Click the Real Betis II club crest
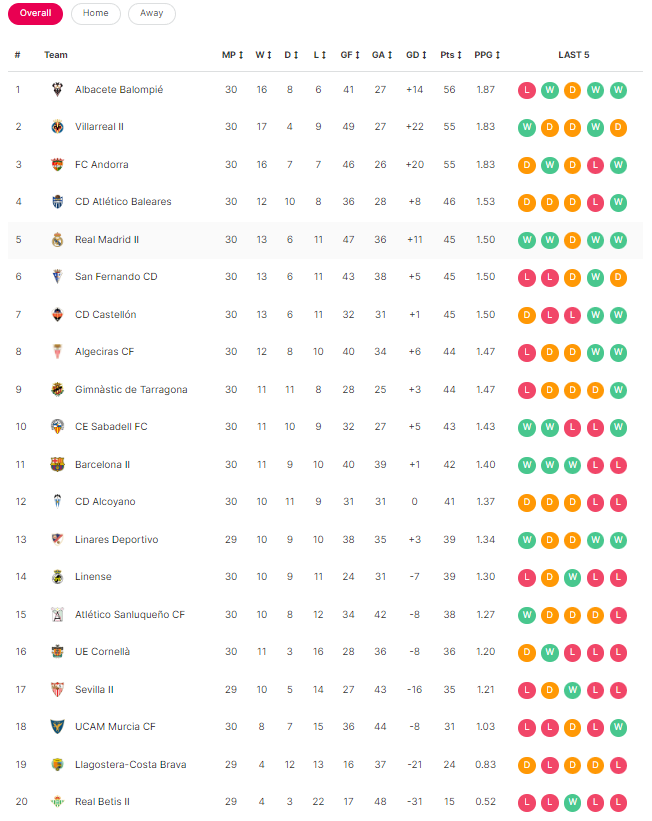652x821 pixels. [x=57, y=802]
